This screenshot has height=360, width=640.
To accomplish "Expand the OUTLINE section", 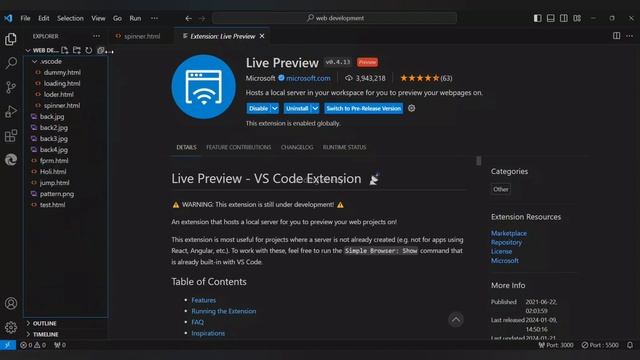I will (28, 323).
